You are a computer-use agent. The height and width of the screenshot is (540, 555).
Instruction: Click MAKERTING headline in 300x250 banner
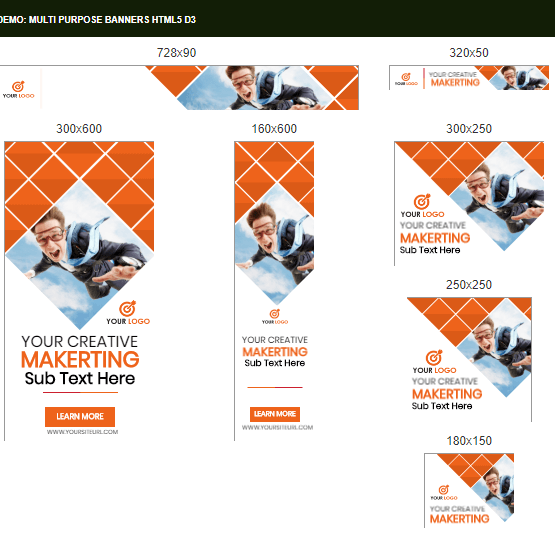point(435,238)
